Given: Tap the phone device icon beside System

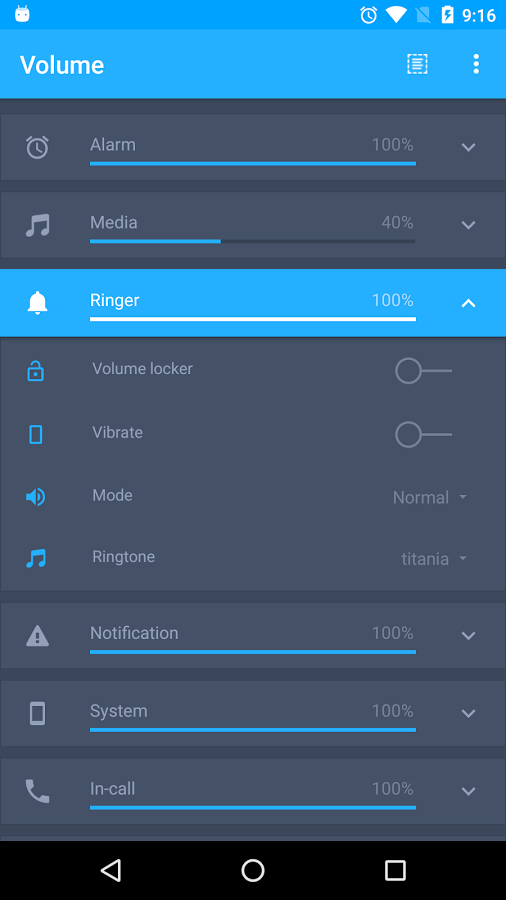Looking at the screenshot, I should (37, 713).
